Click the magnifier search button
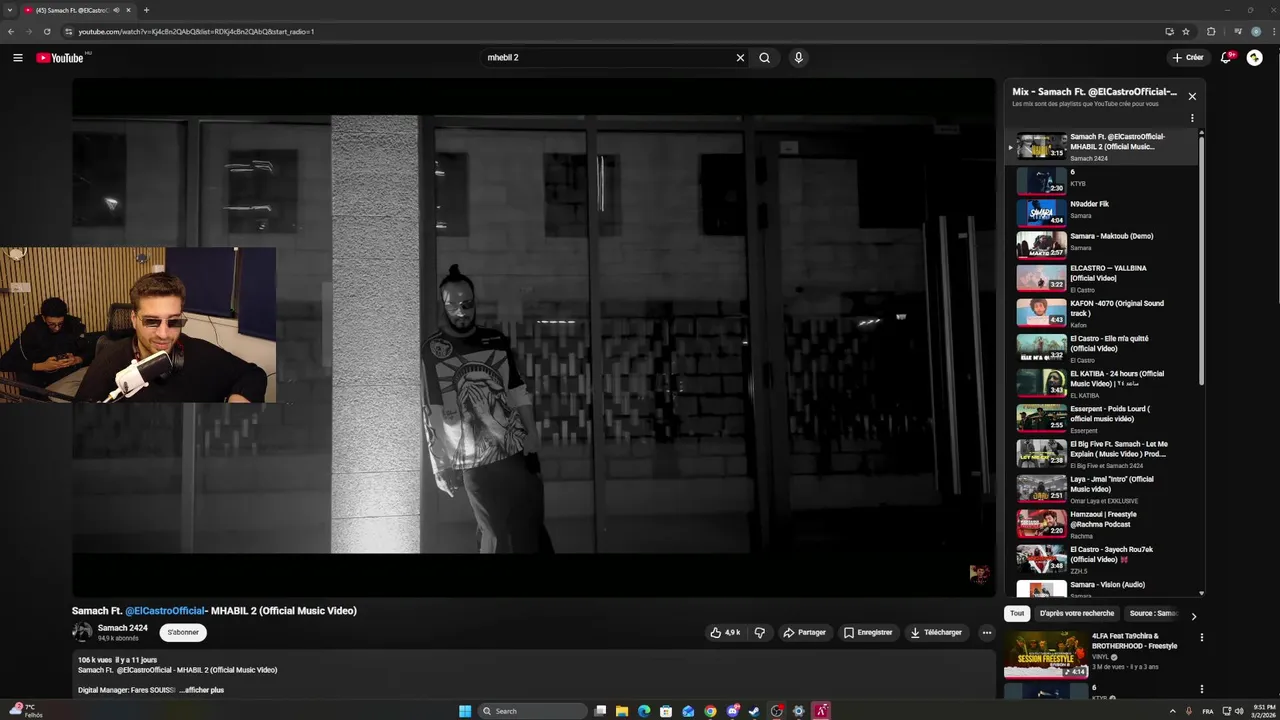Viewport: 1280px width, 720px height. click(x=765, y=58)
